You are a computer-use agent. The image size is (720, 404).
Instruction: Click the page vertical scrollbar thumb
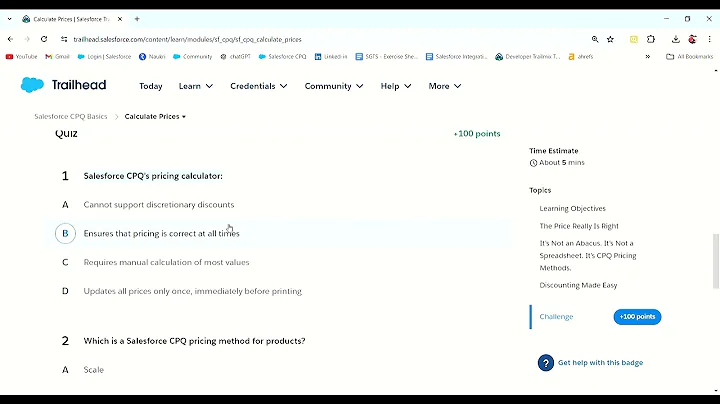pos(715,261)
